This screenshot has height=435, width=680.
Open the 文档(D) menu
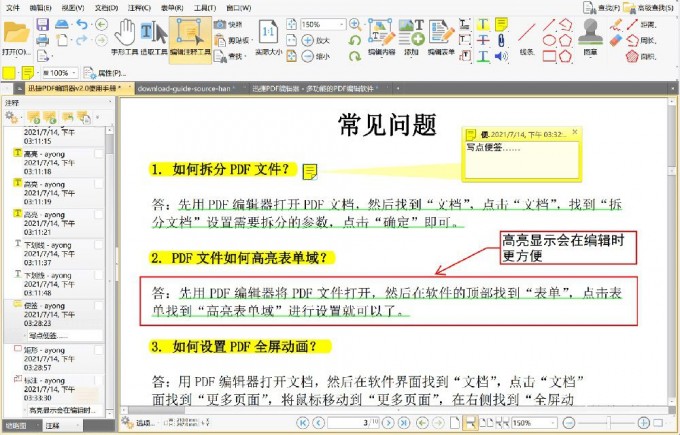(105, 6)
